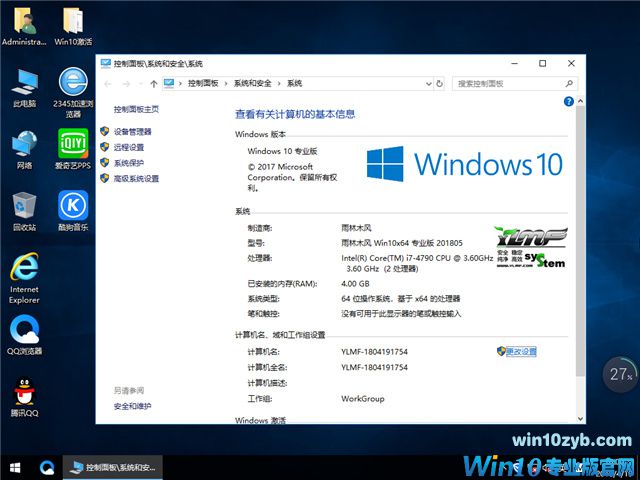Screen dimensions: 640x480
Task: Click the 27% floating memory widget
Action: coord(620,374)
